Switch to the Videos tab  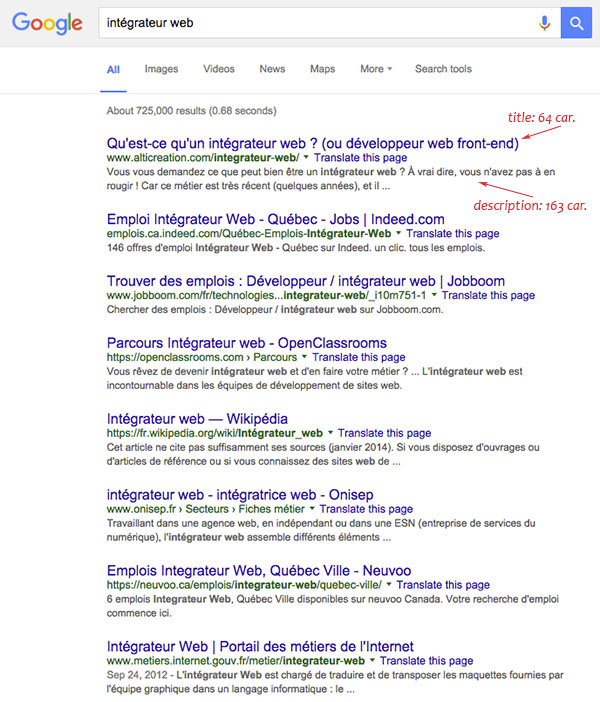pos(219,69)
